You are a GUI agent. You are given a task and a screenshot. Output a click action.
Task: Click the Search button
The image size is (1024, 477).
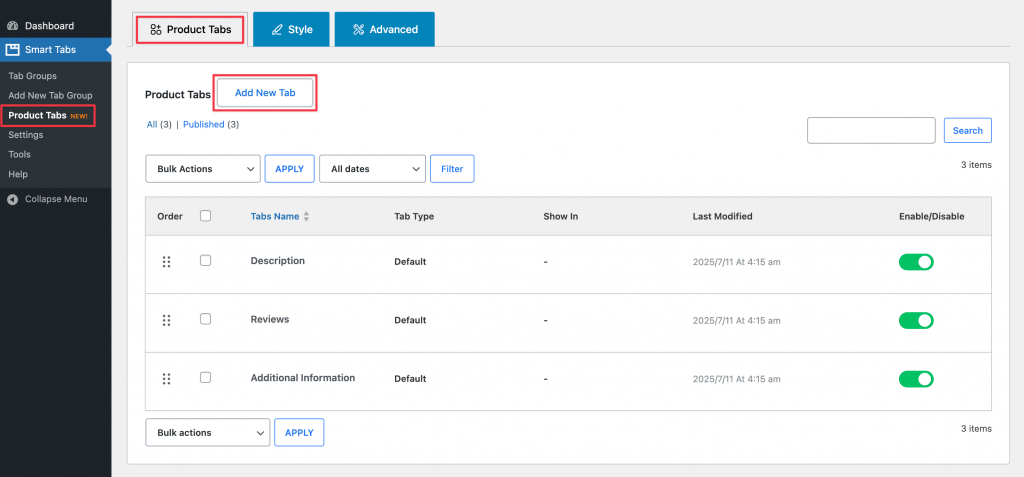(x=968, y=131)
